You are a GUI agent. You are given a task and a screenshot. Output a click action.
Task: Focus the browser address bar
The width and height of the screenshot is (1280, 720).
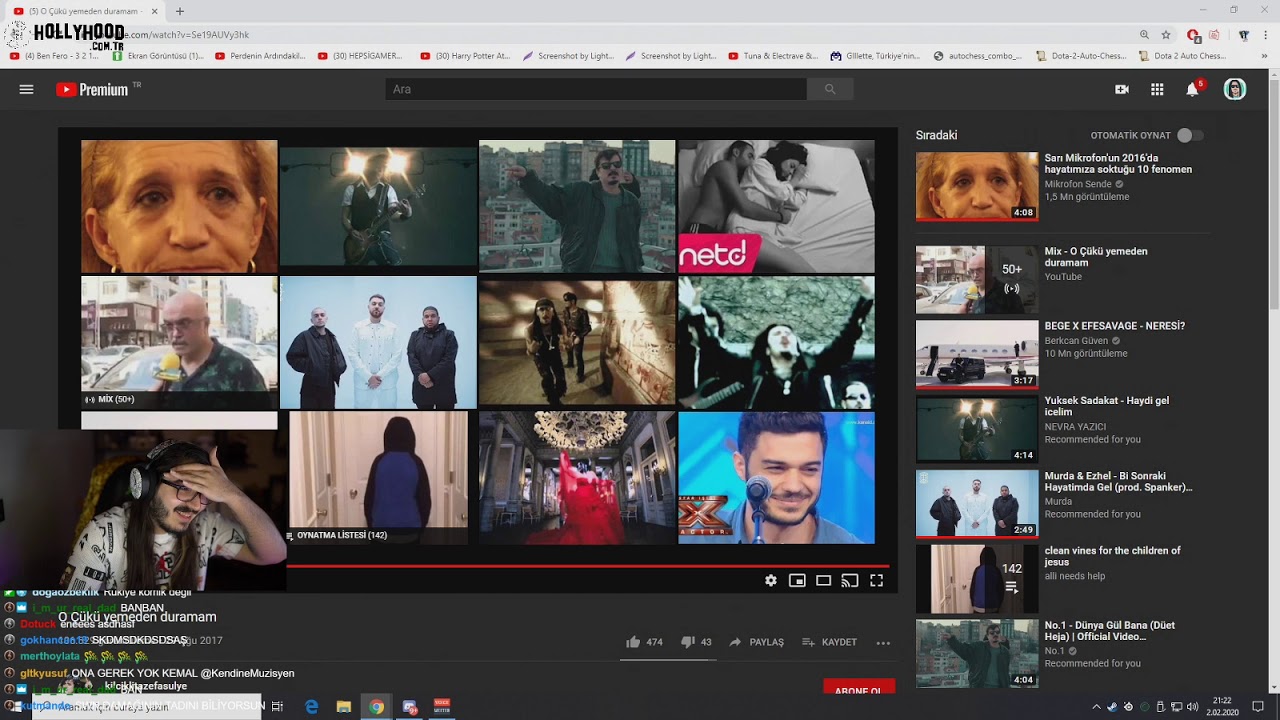[600, 35]
